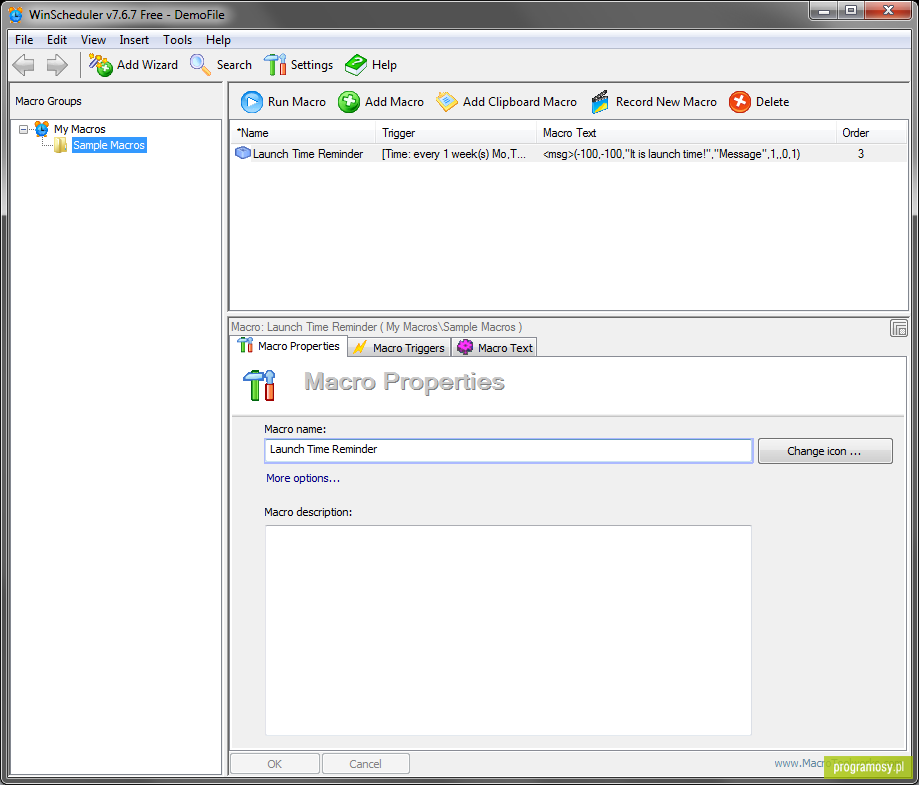Click the OK button
Screen dimensions: 919x785
click(275, 764)
